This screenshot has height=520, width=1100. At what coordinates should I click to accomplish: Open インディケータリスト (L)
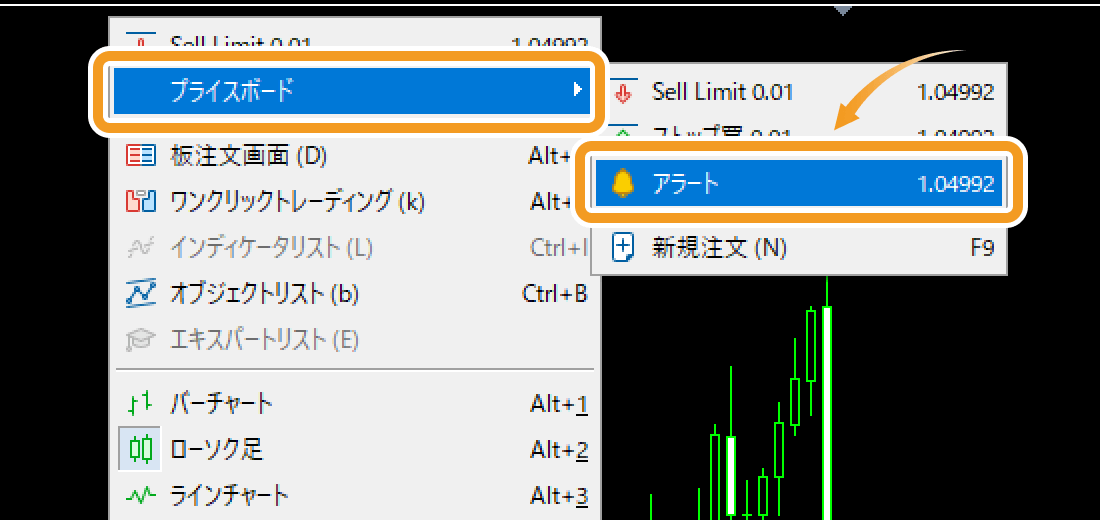pyautogui.click(x=355, y=247)
